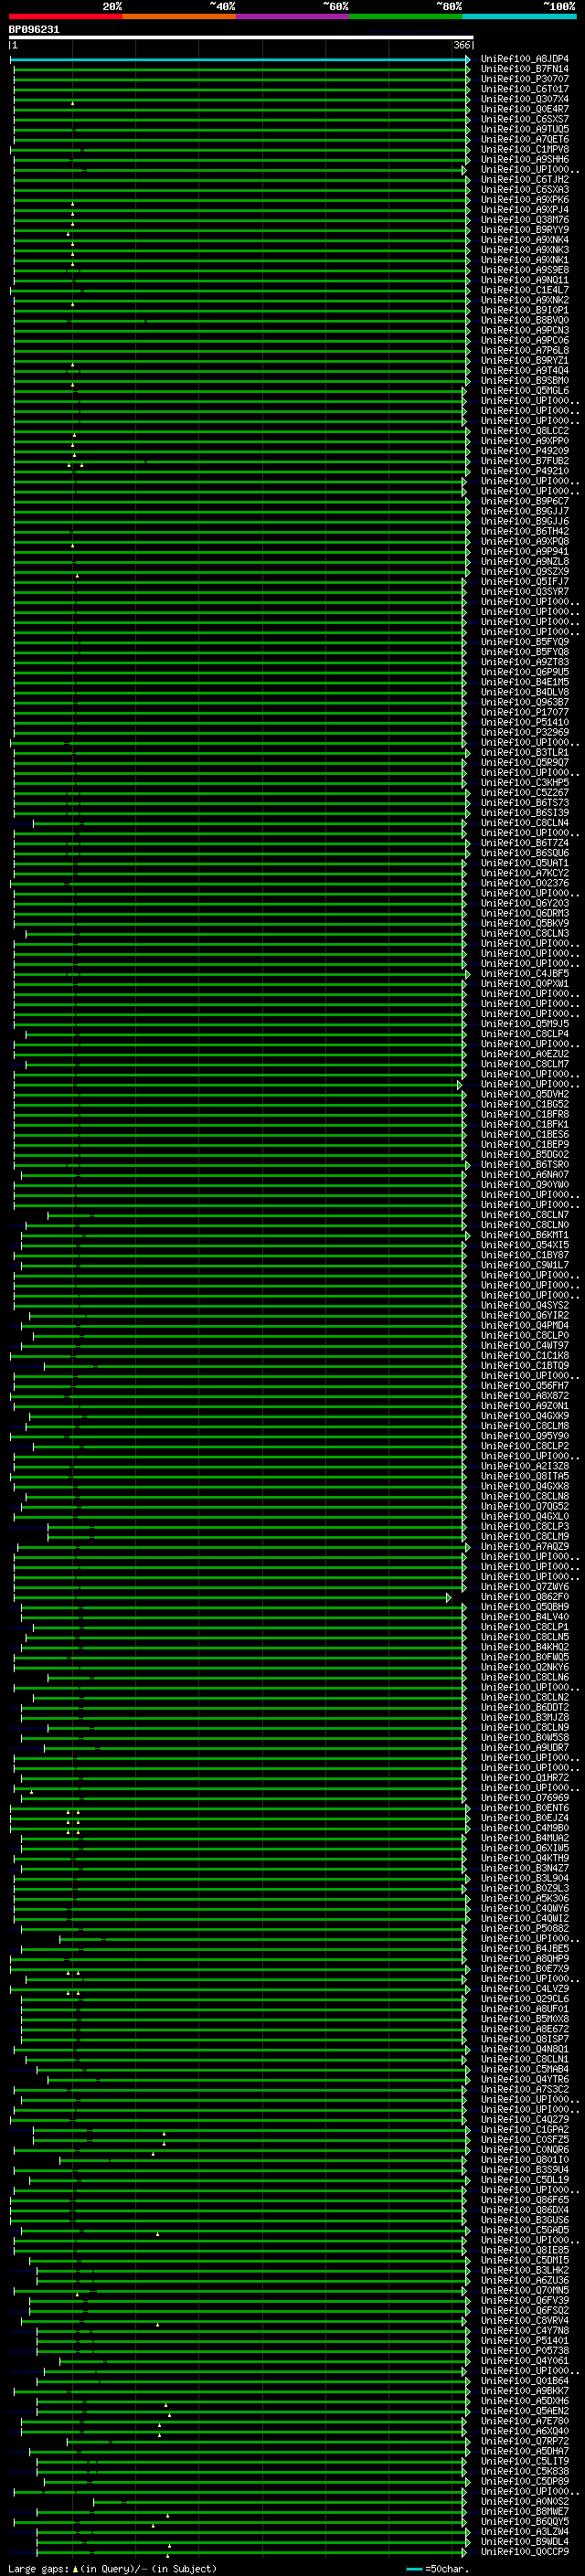Select the UniRef100_Q963B7 label
Viewport: 585px width, 2576px height.
pos(524,702)
